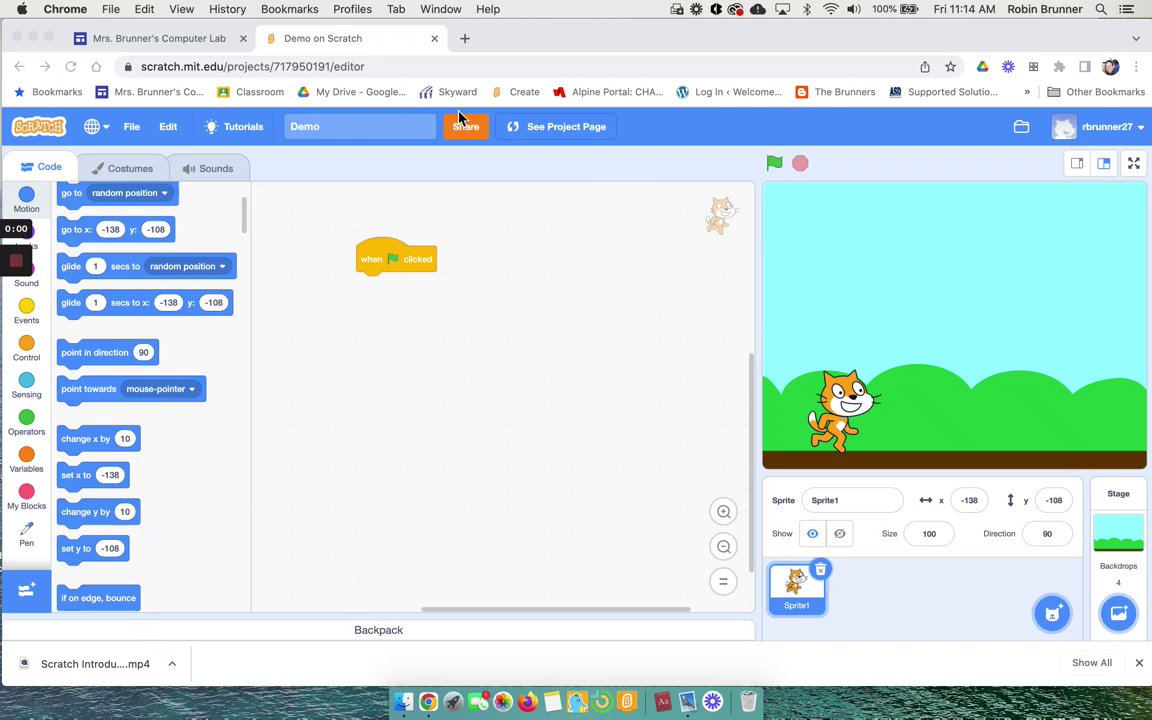
Task: Switch to small stage layout icon
Action: pos(1077,163)
